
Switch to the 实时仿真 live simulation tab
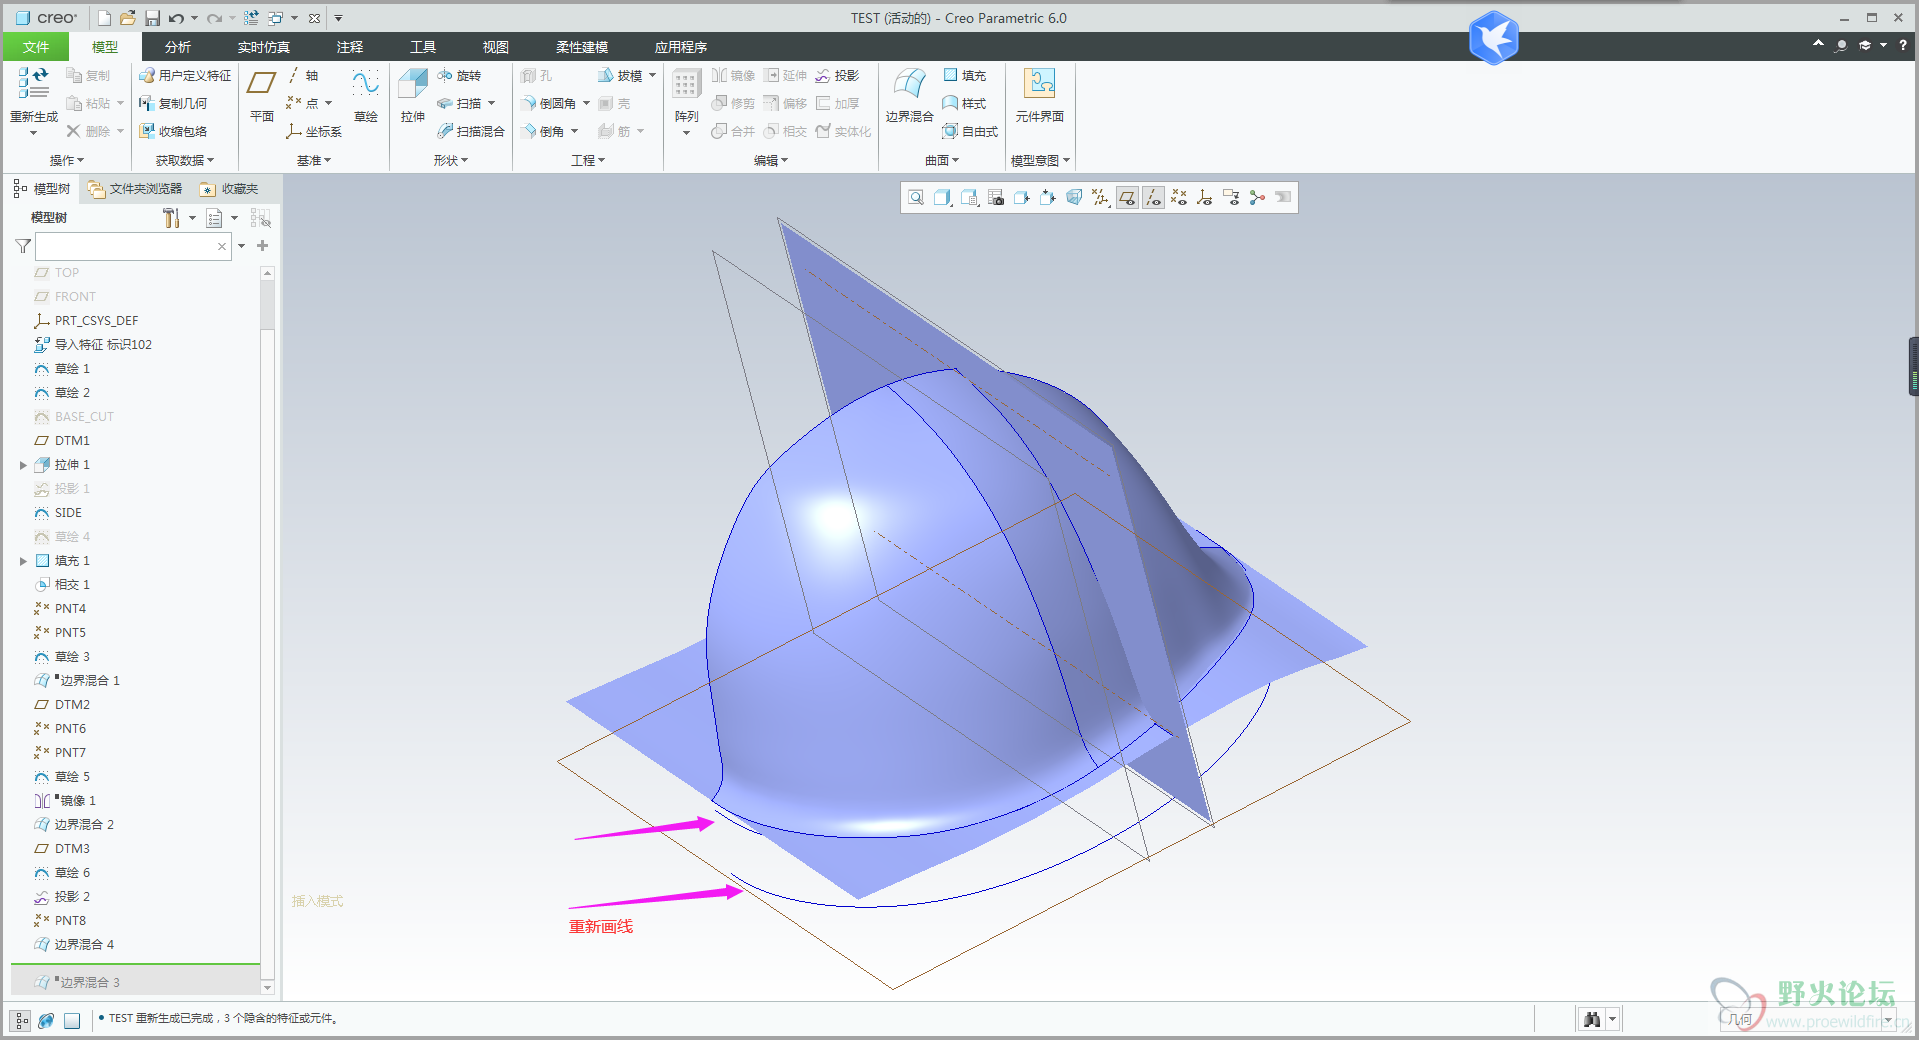pyautogui.click(x=264, y=47)
